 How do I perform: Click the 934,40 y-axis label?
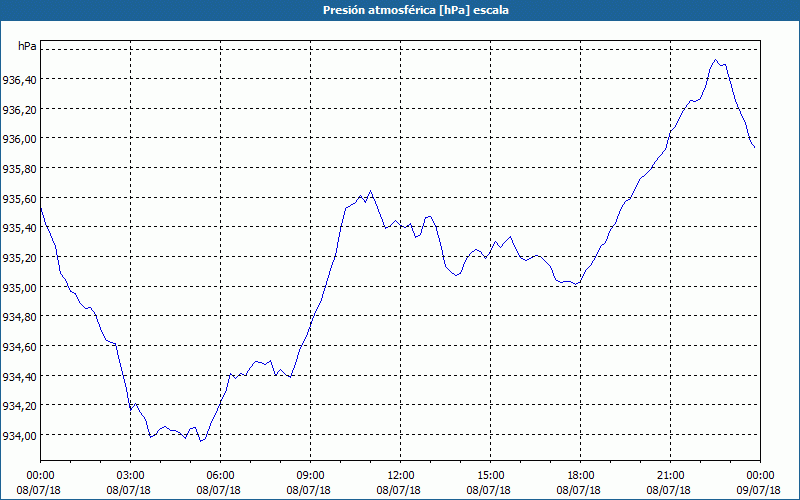[x=19, y=377]
